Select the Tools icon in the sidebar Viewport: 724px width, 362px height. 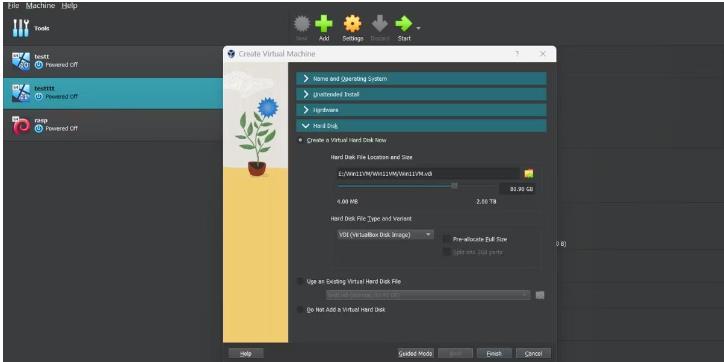[x=21, y=29]
